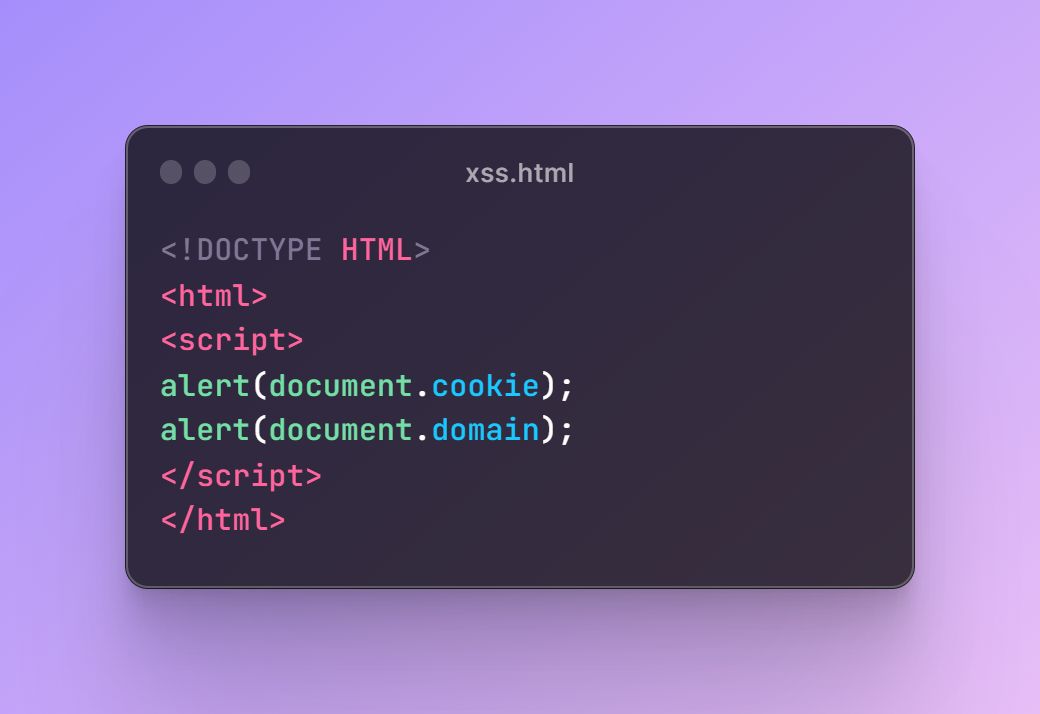Viewport: 1040px width, 714px height.
Task: Select the pink HTML keyword in doctype line
Action: [377, 251]
